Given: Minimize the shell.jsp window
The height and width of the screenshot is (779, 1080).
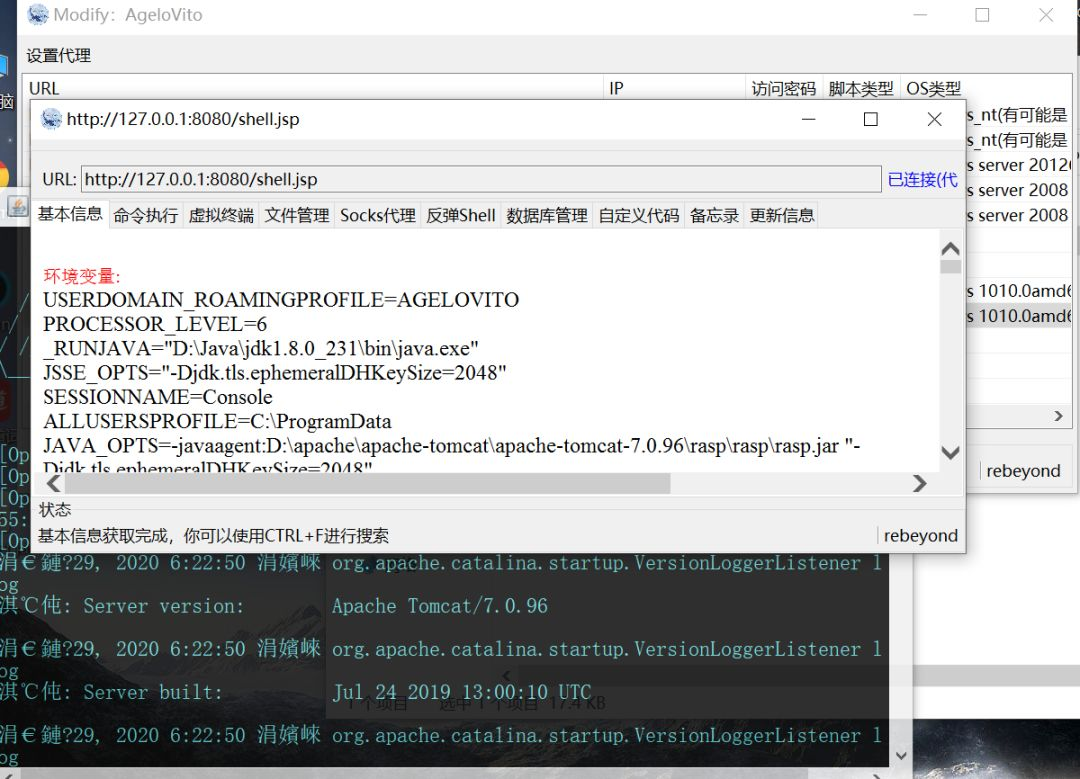Looking at the screenshot, I should (809, 119).
